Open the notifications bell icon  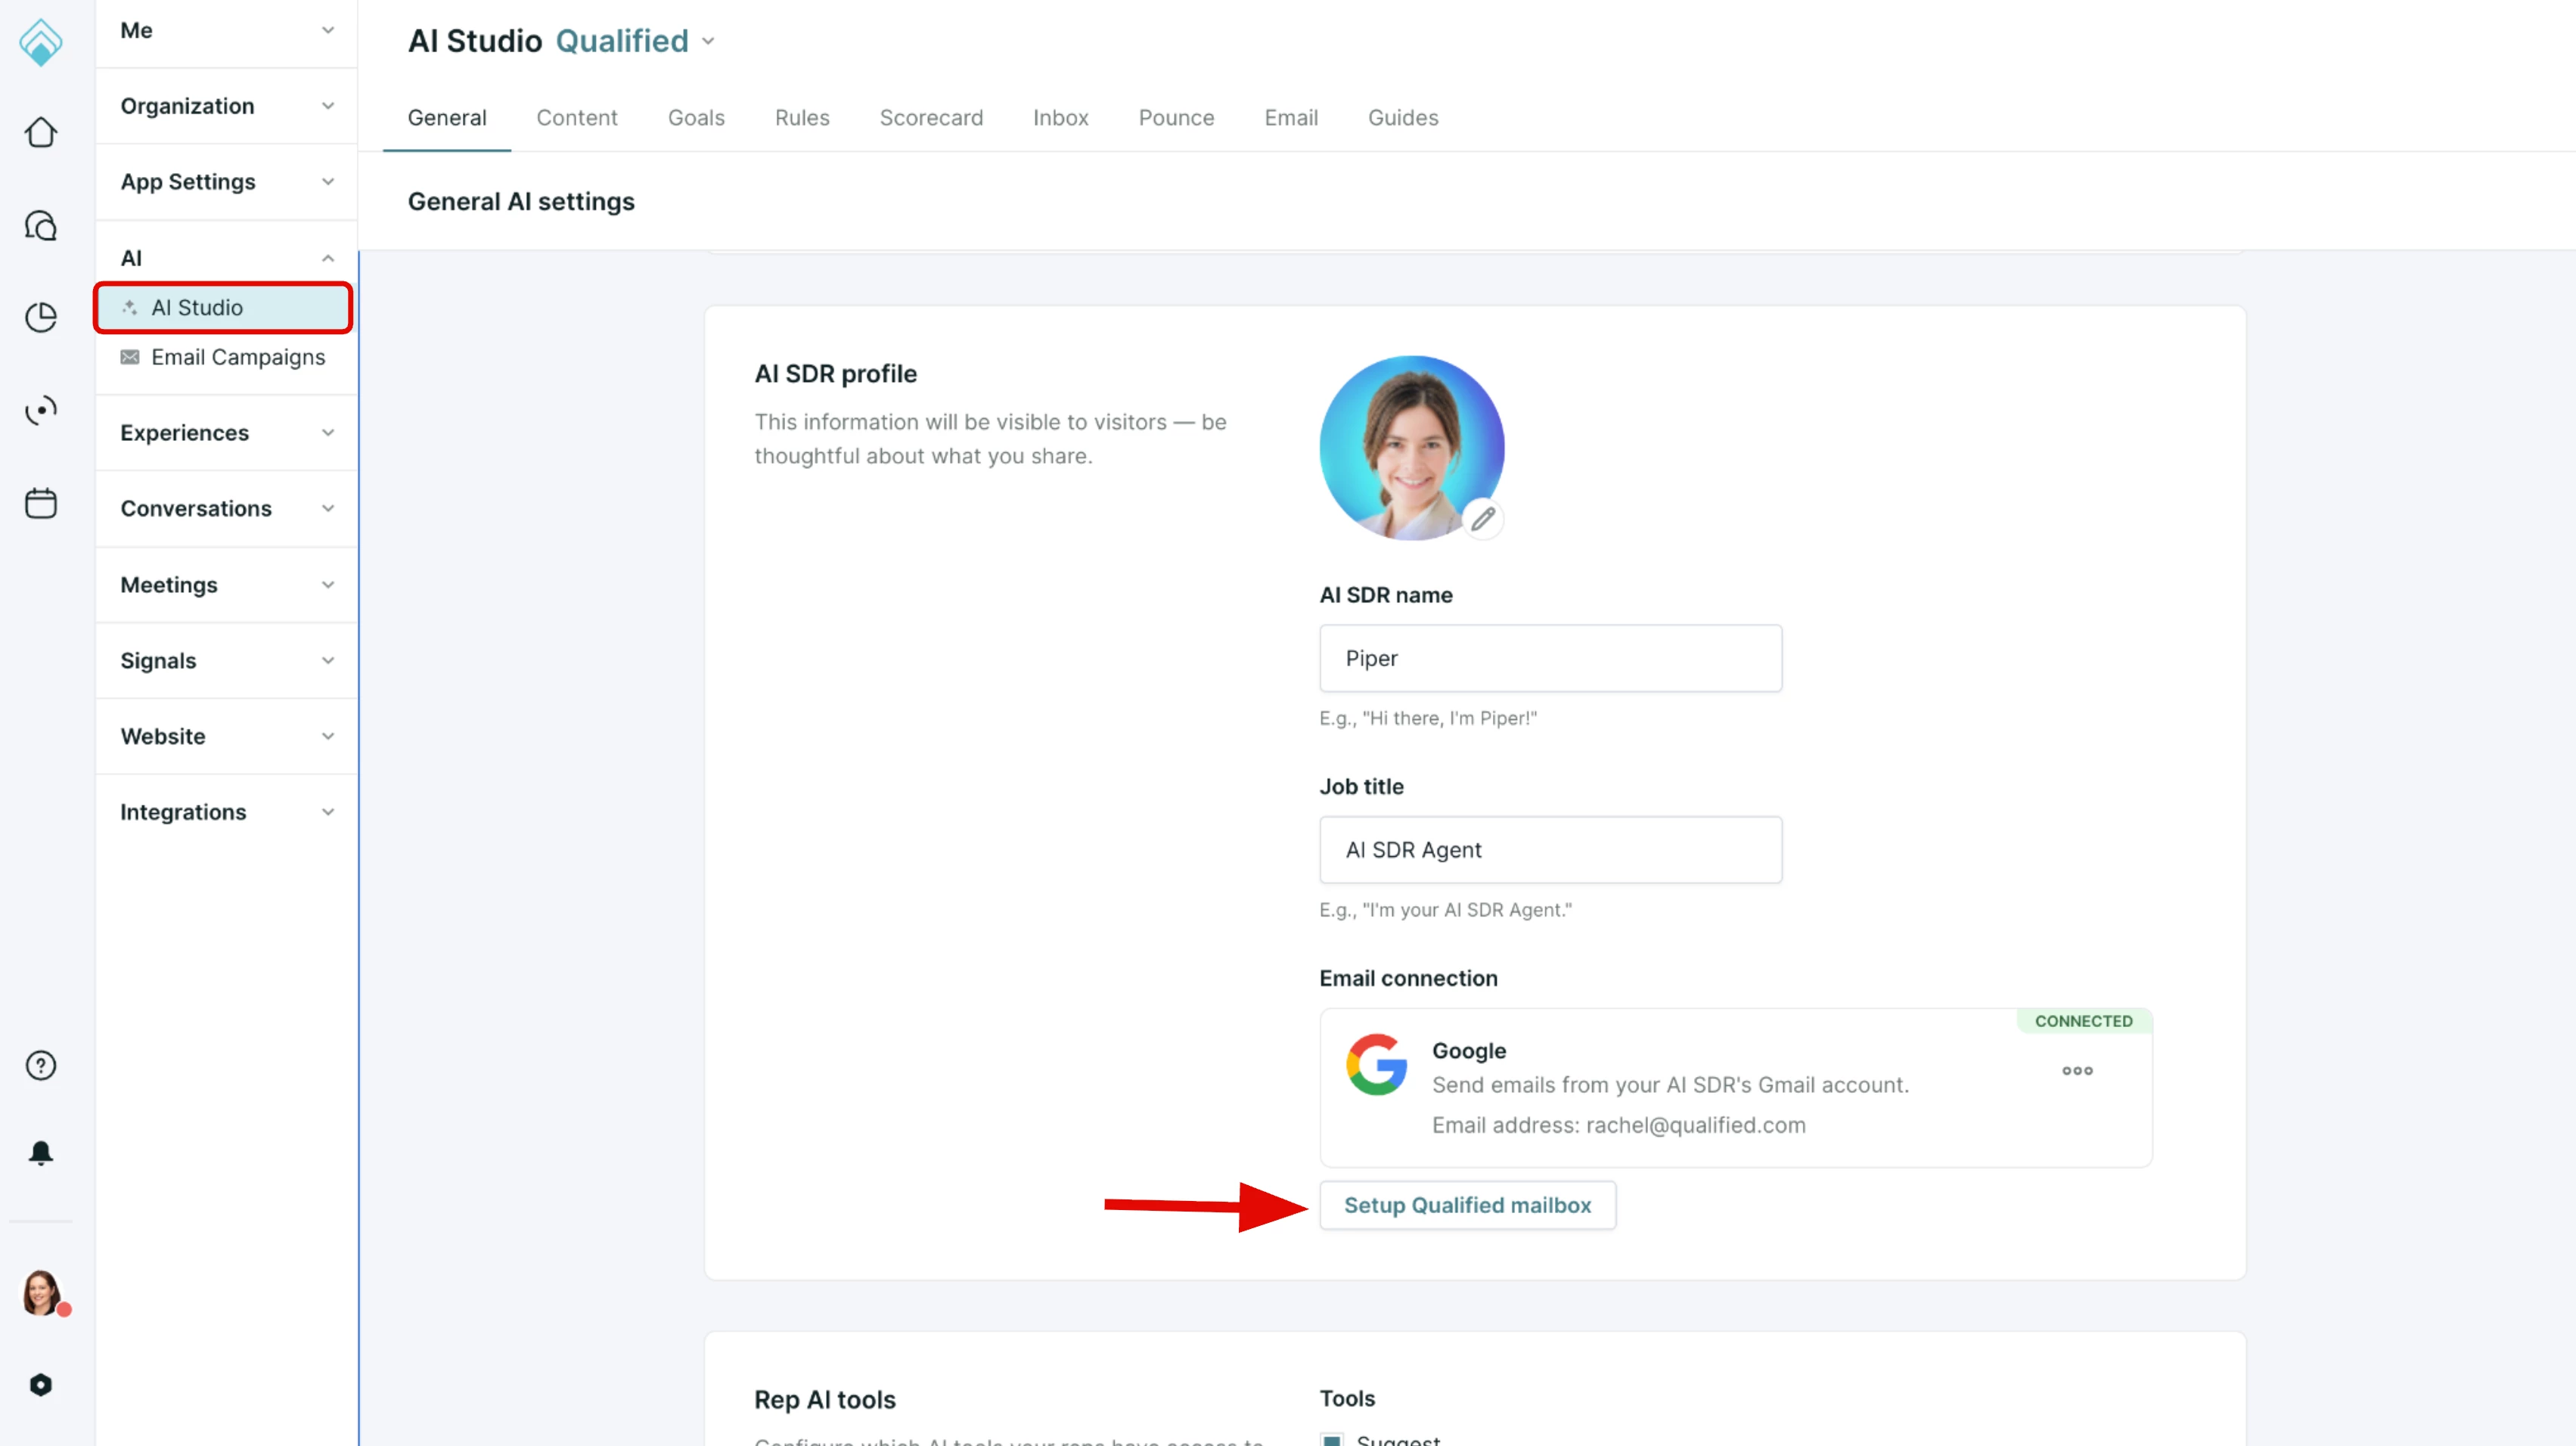click(x=40, y=1153)
